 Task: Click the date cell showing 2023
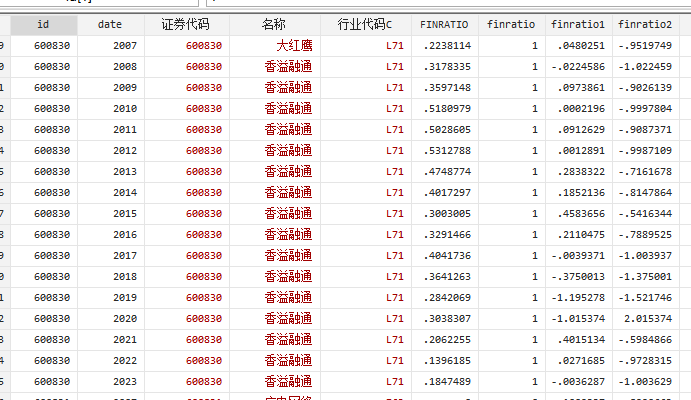pyautogui.click(x=125, y=382)
